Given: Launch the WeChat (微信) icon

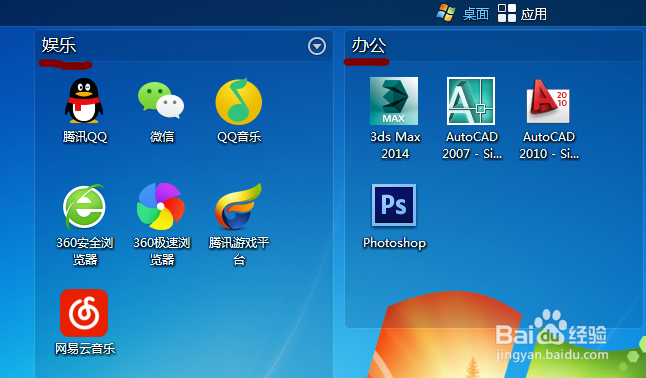Looking at the screenshot, I should 161,100.
